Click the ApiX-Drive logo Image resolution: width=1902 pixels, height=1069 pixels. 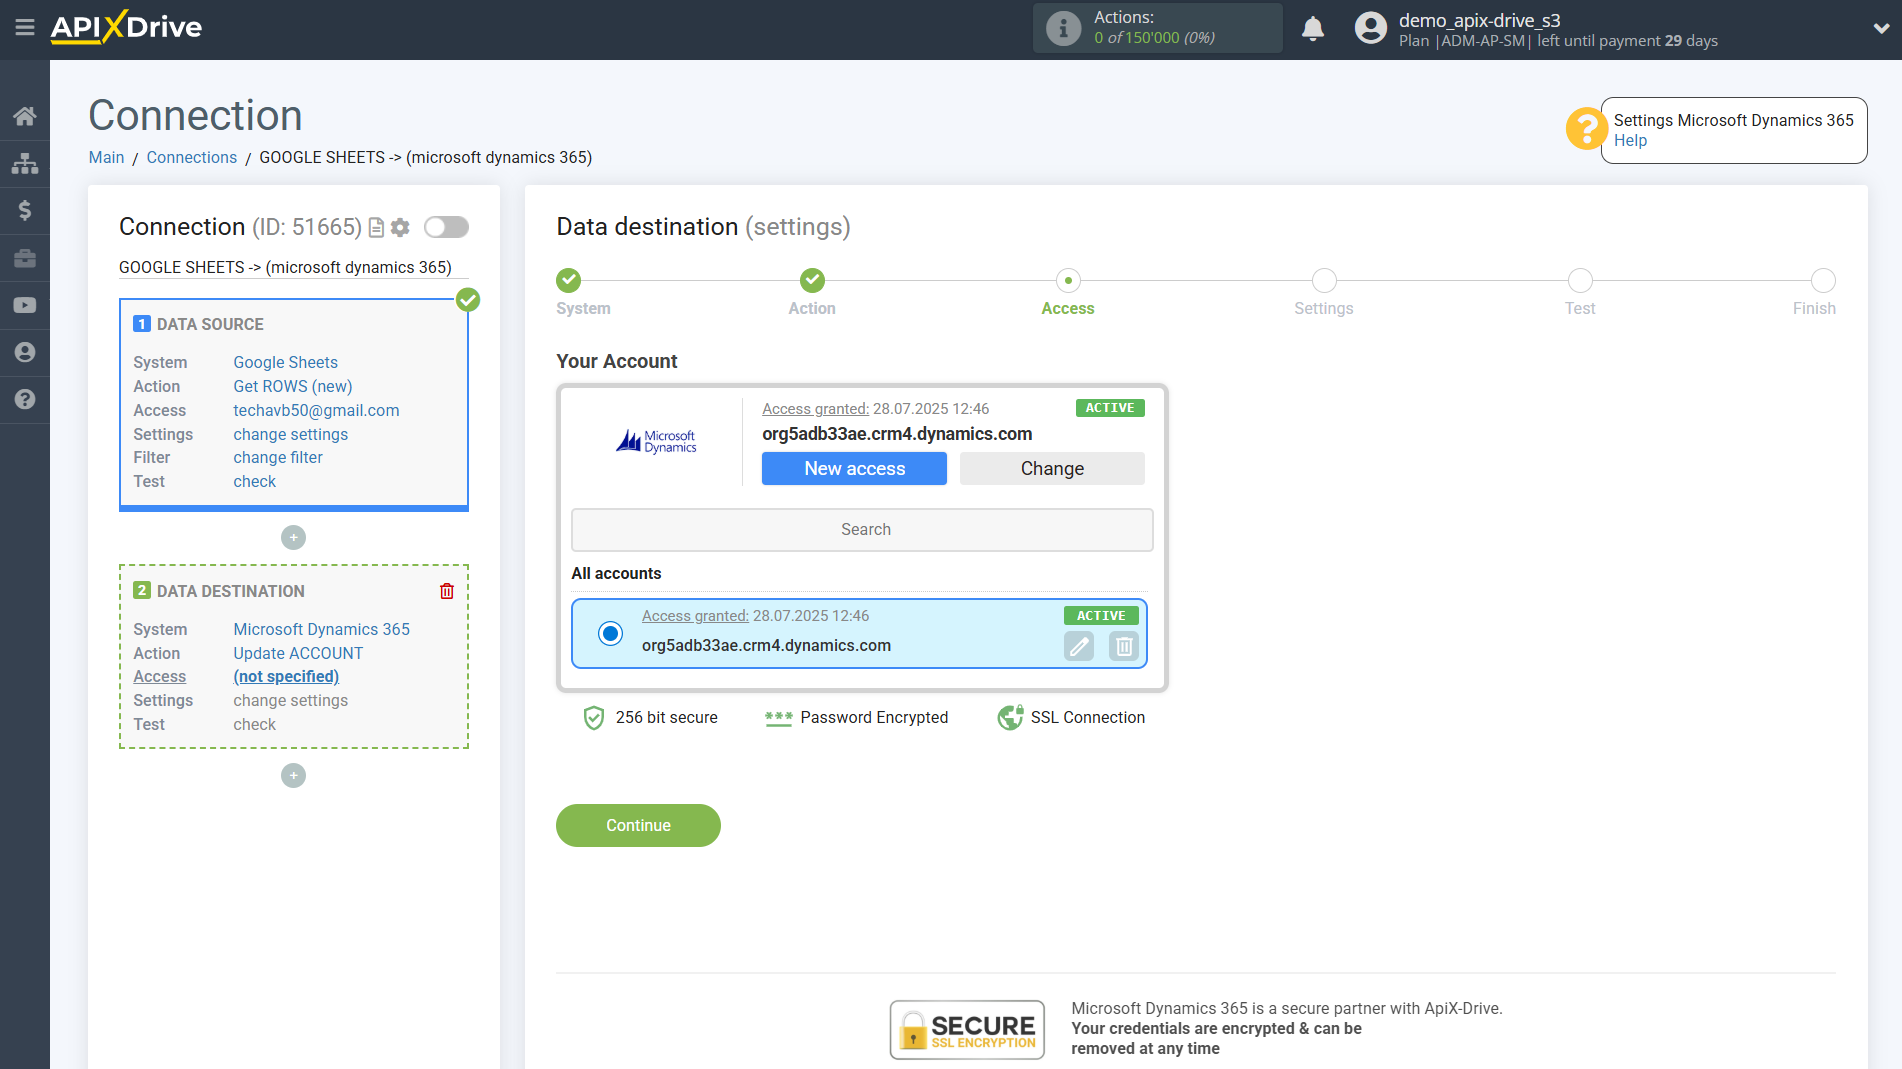click(126, 27)
